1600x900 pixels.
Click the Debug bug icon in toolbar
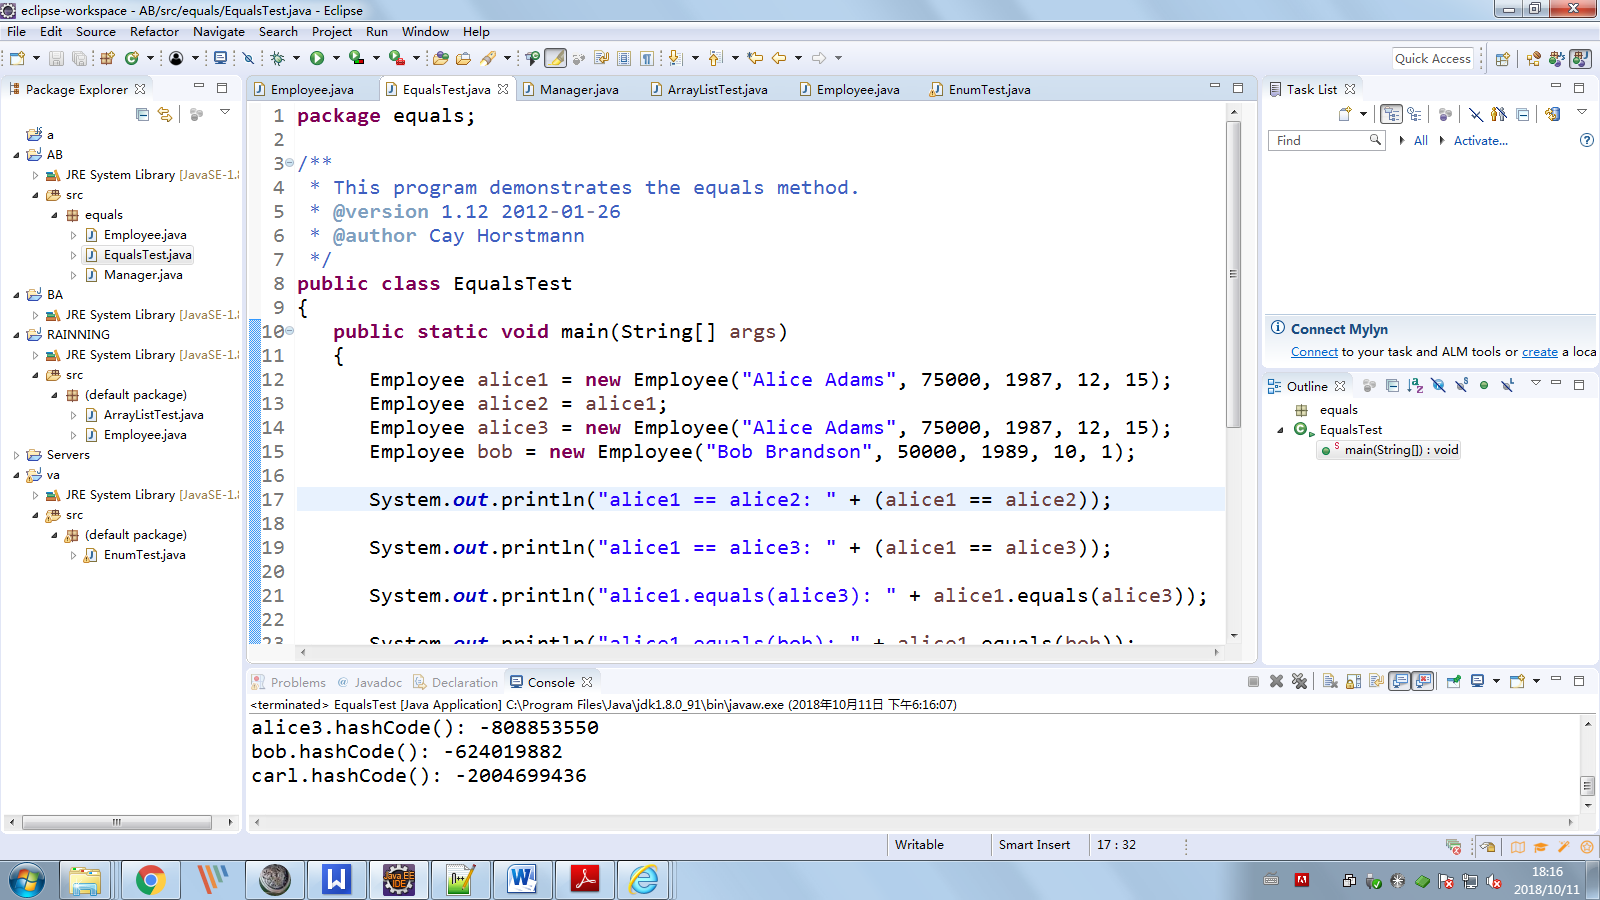278,58
